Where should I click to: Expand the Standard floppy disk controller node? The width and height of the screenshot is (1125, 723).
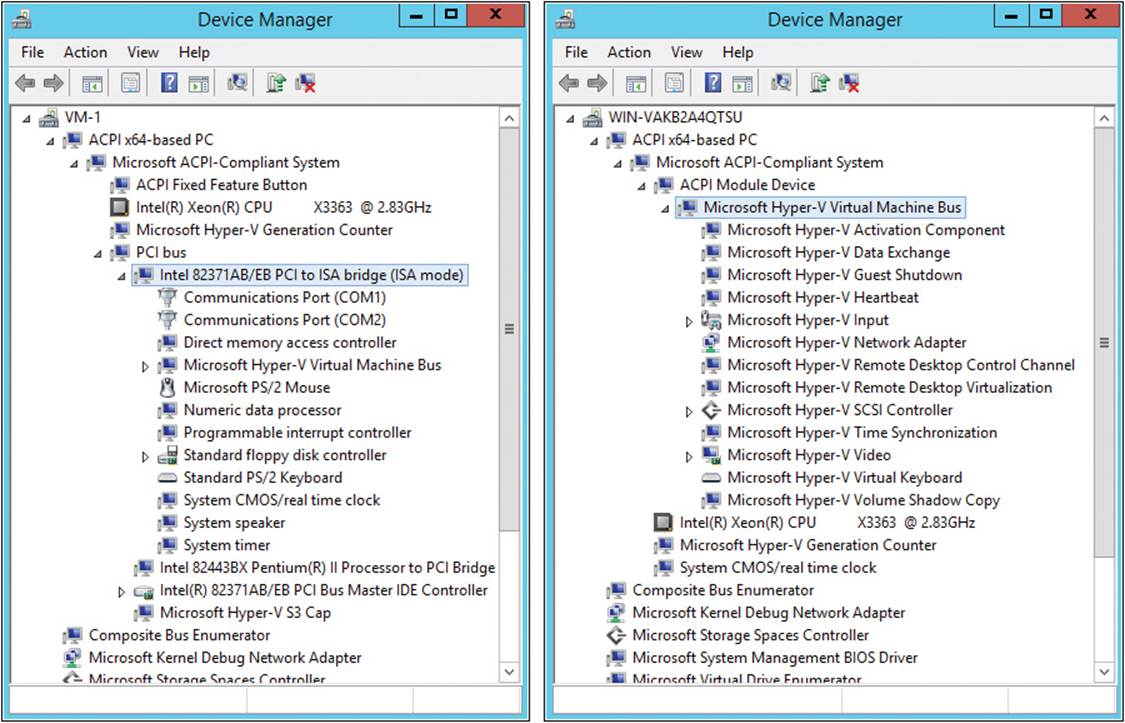(145, 457)
